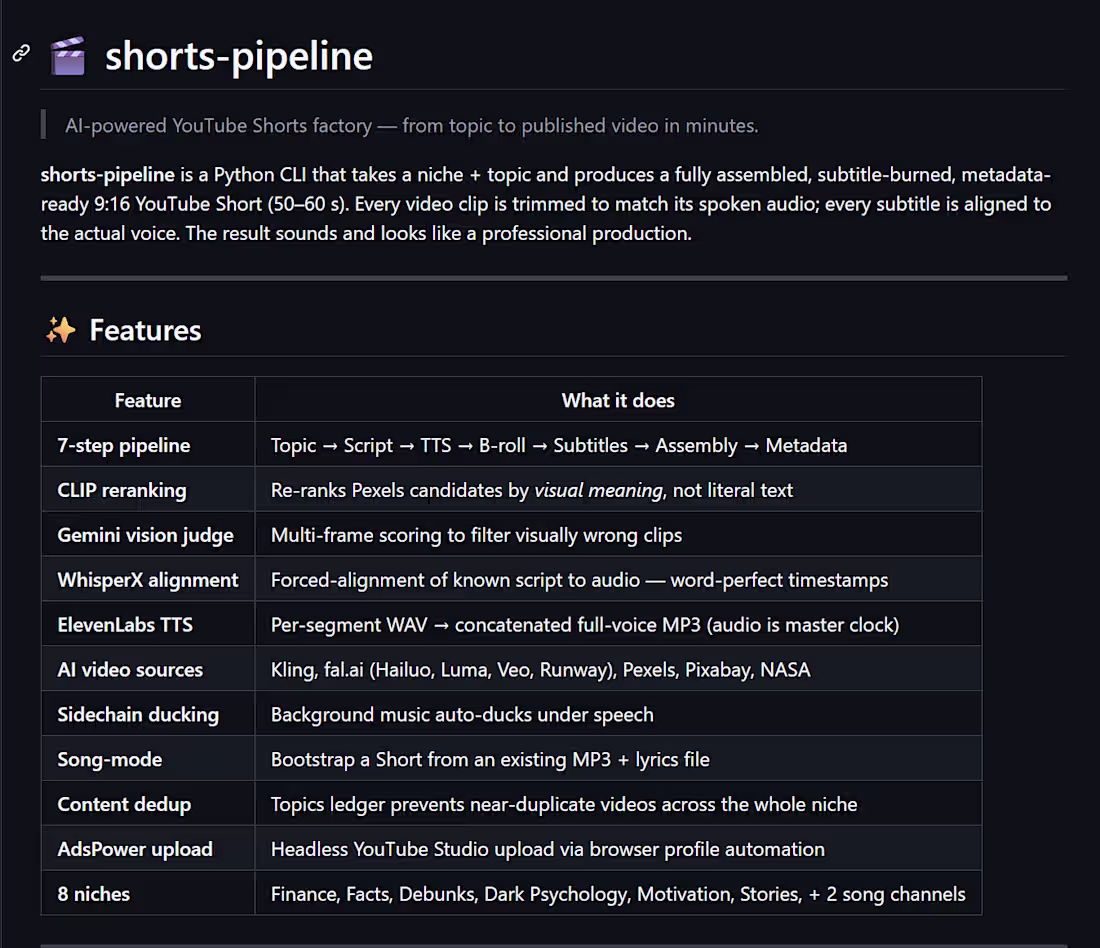Click the CLIP reranking feature cell
This screenshot has width=1100, height=948.
point(148,490)
